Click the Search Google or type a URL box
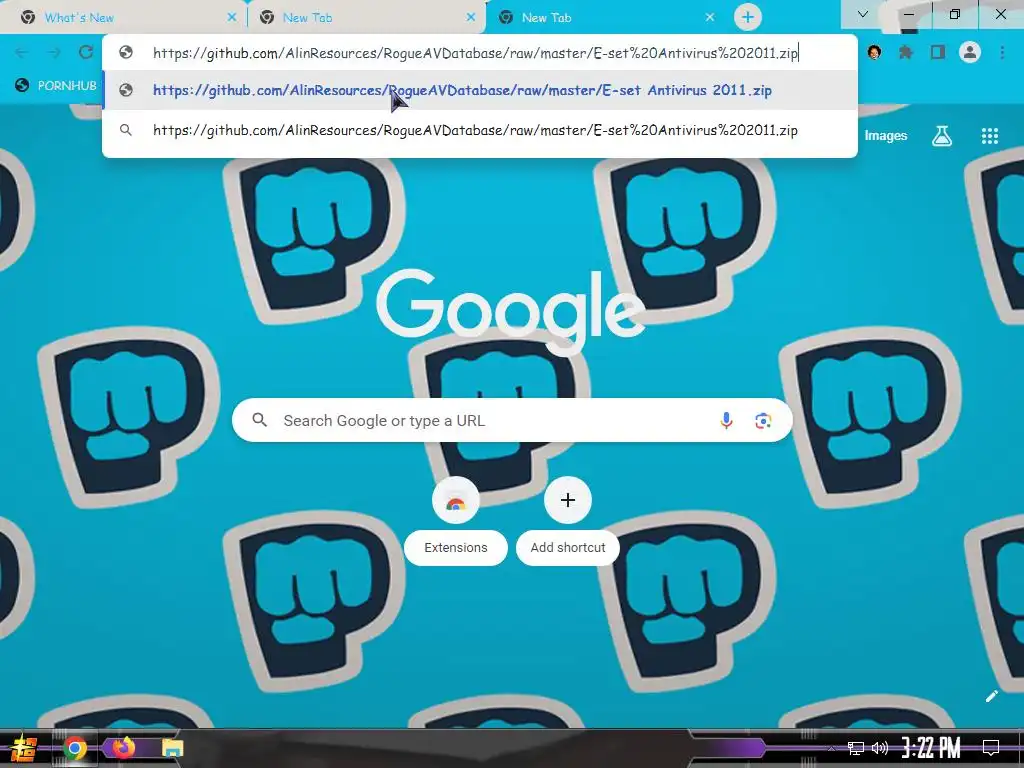Image resolution: width=1024 pixels, height=768 pixels. (513, 421)
